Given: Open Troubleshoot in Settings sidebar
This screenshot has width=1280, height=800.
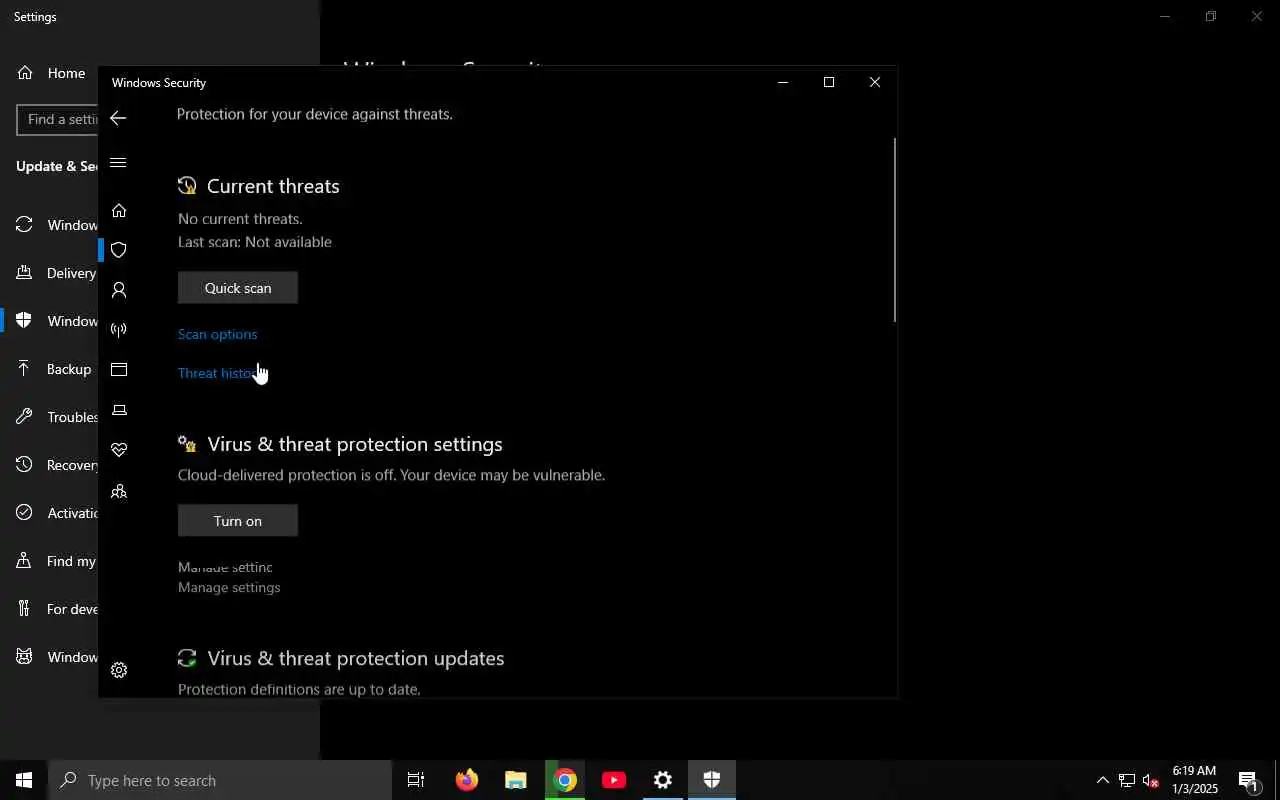Looking at the screenshot, I should (x=50, y=417).
